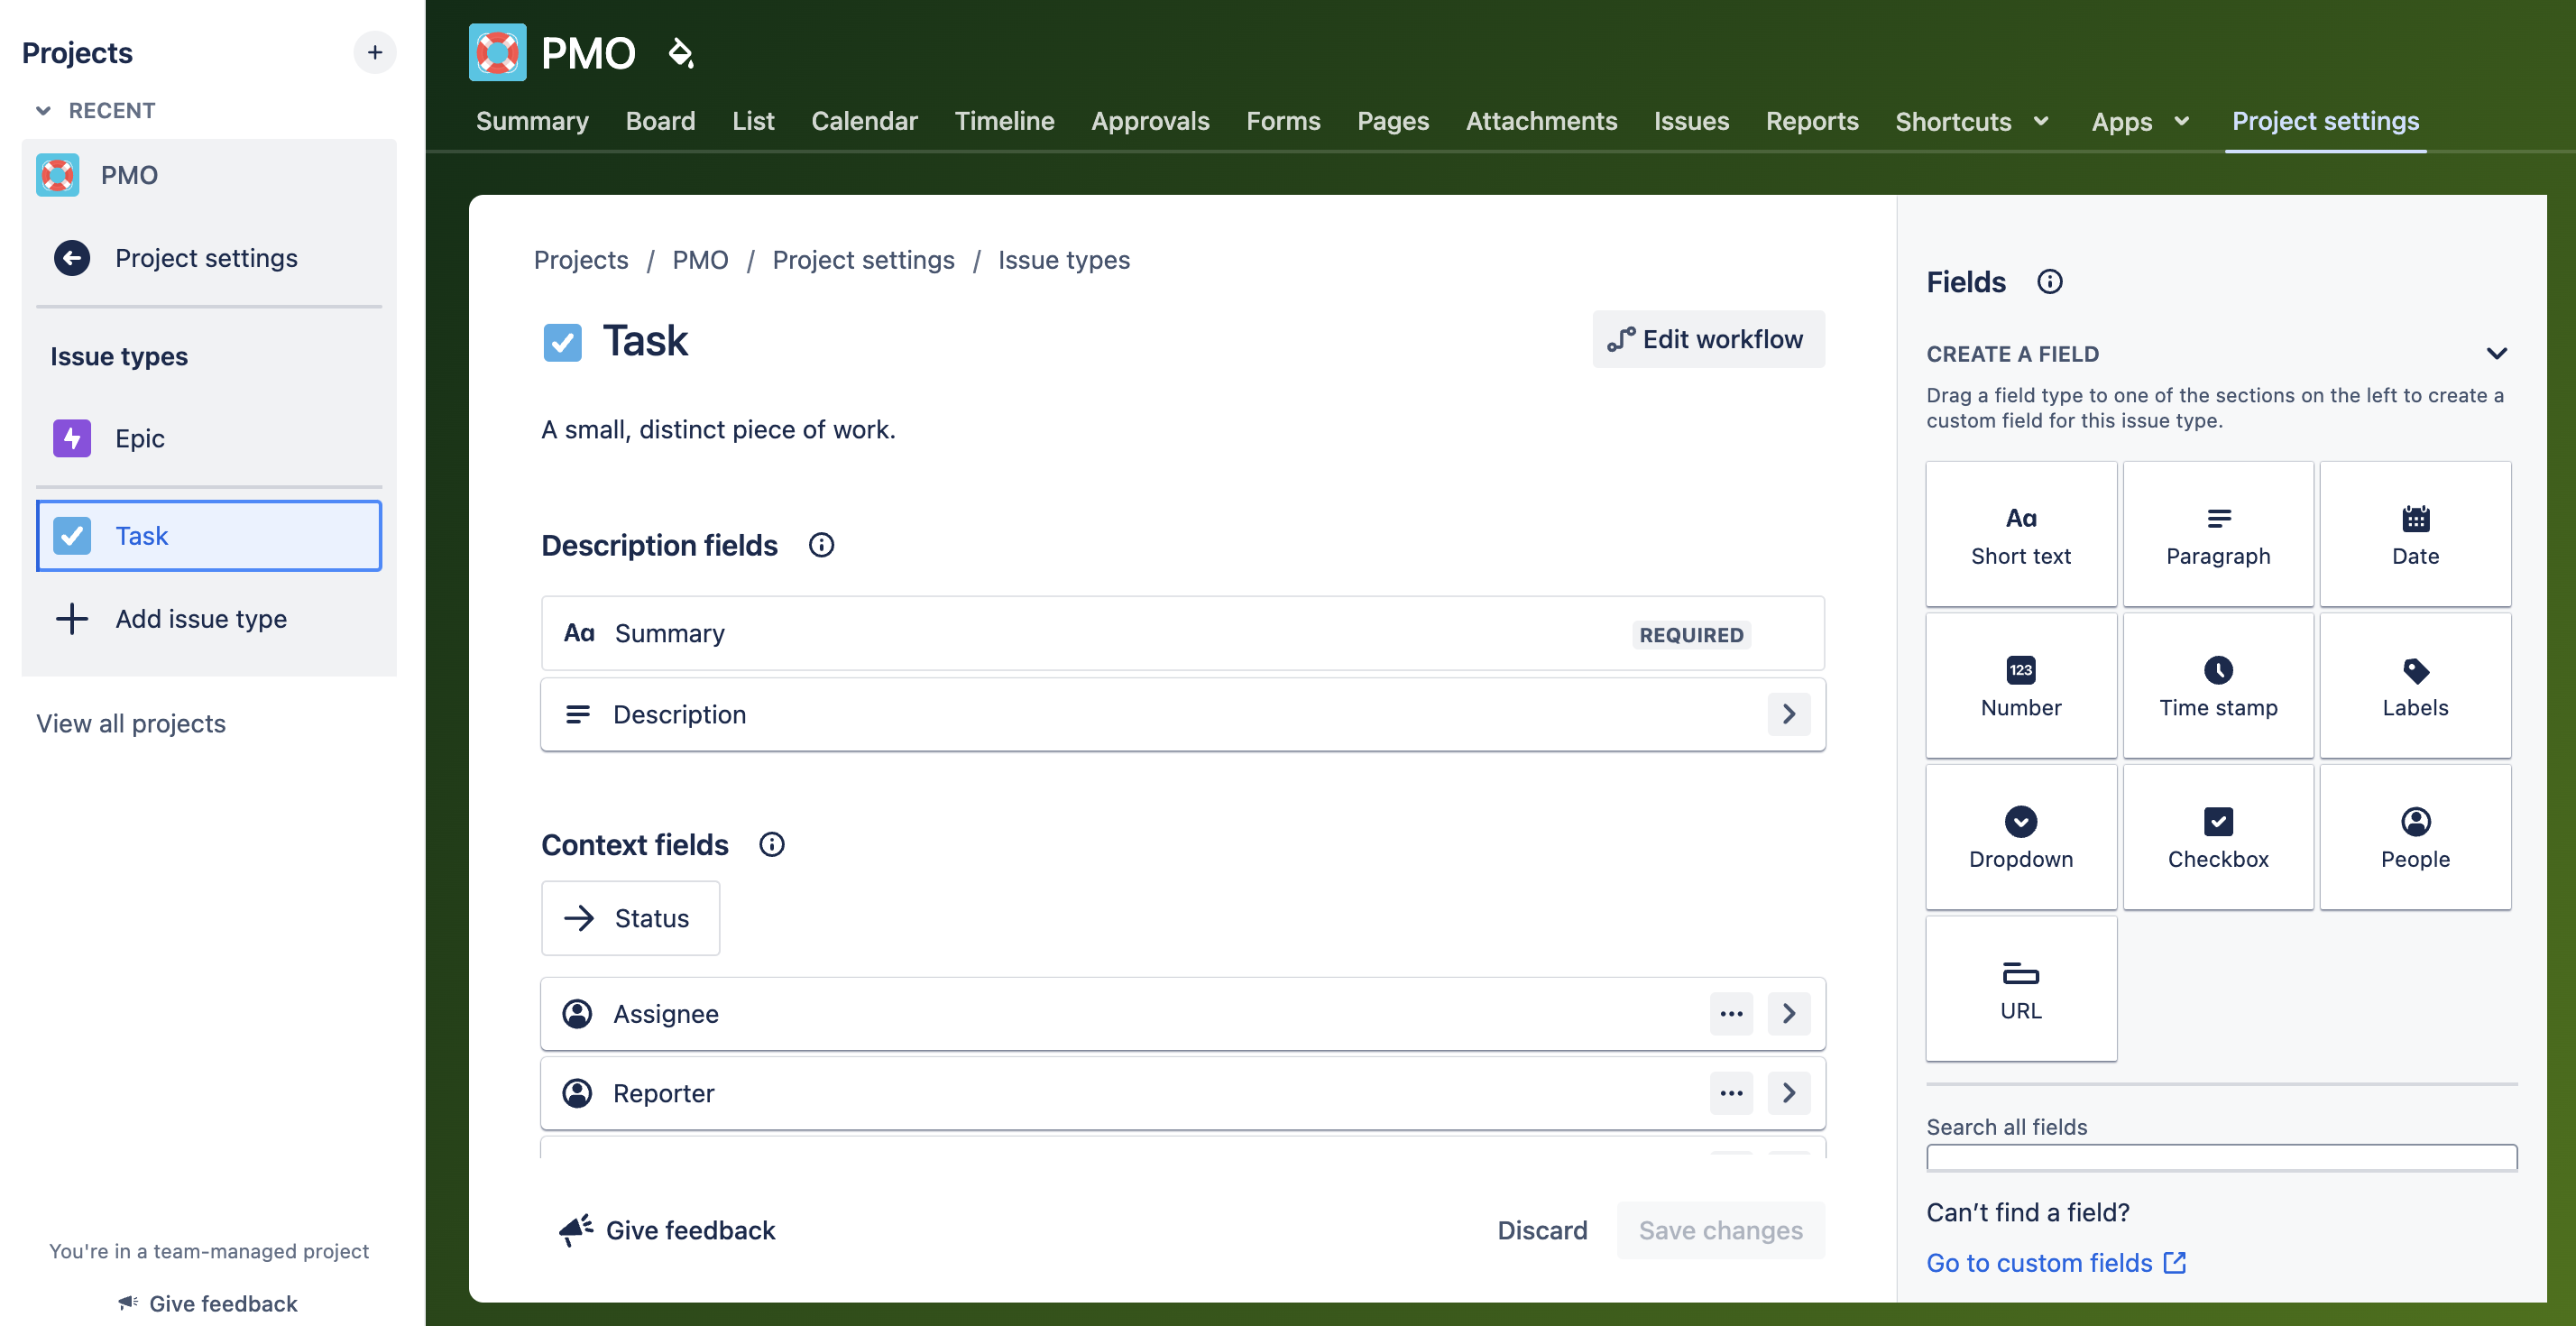Select the URL field type

tap(2021, 988)
